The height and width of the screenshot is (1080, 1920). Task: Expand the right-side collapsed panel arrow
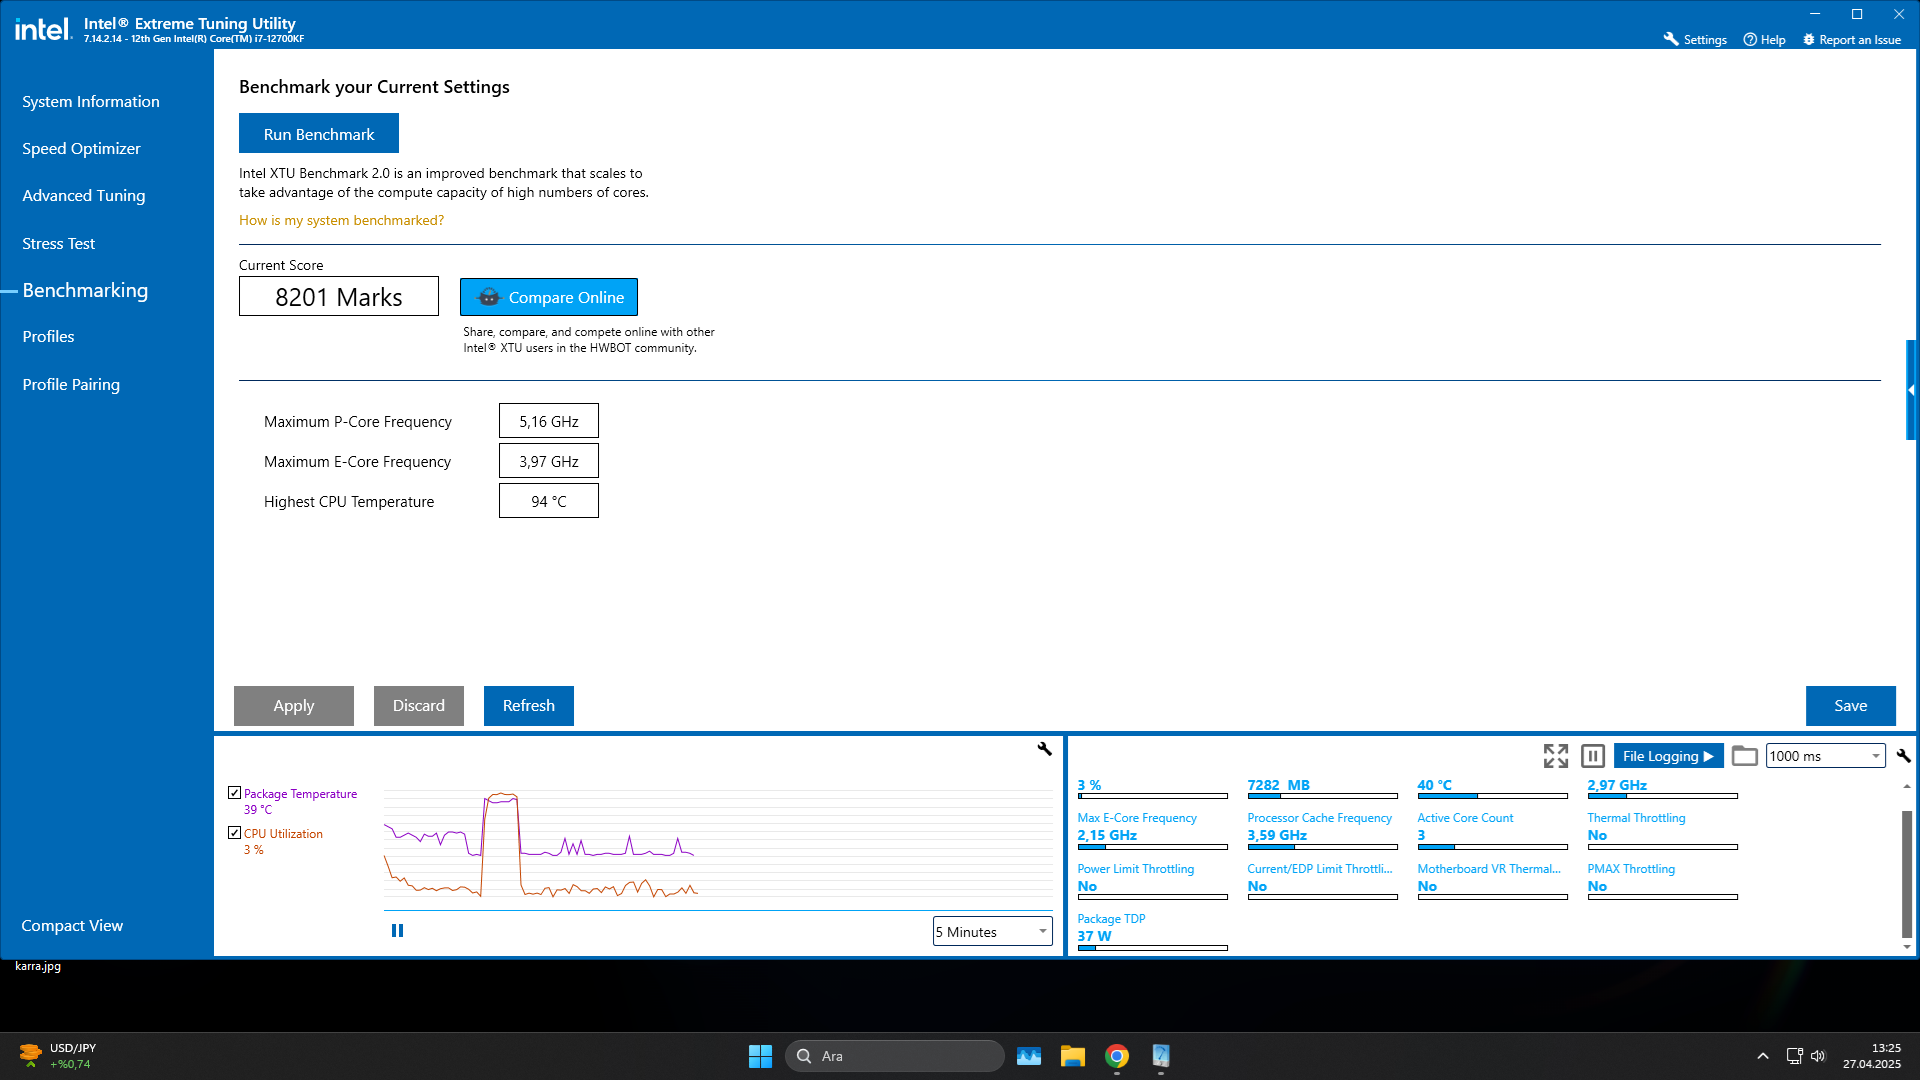click(x=1911, y=390)
